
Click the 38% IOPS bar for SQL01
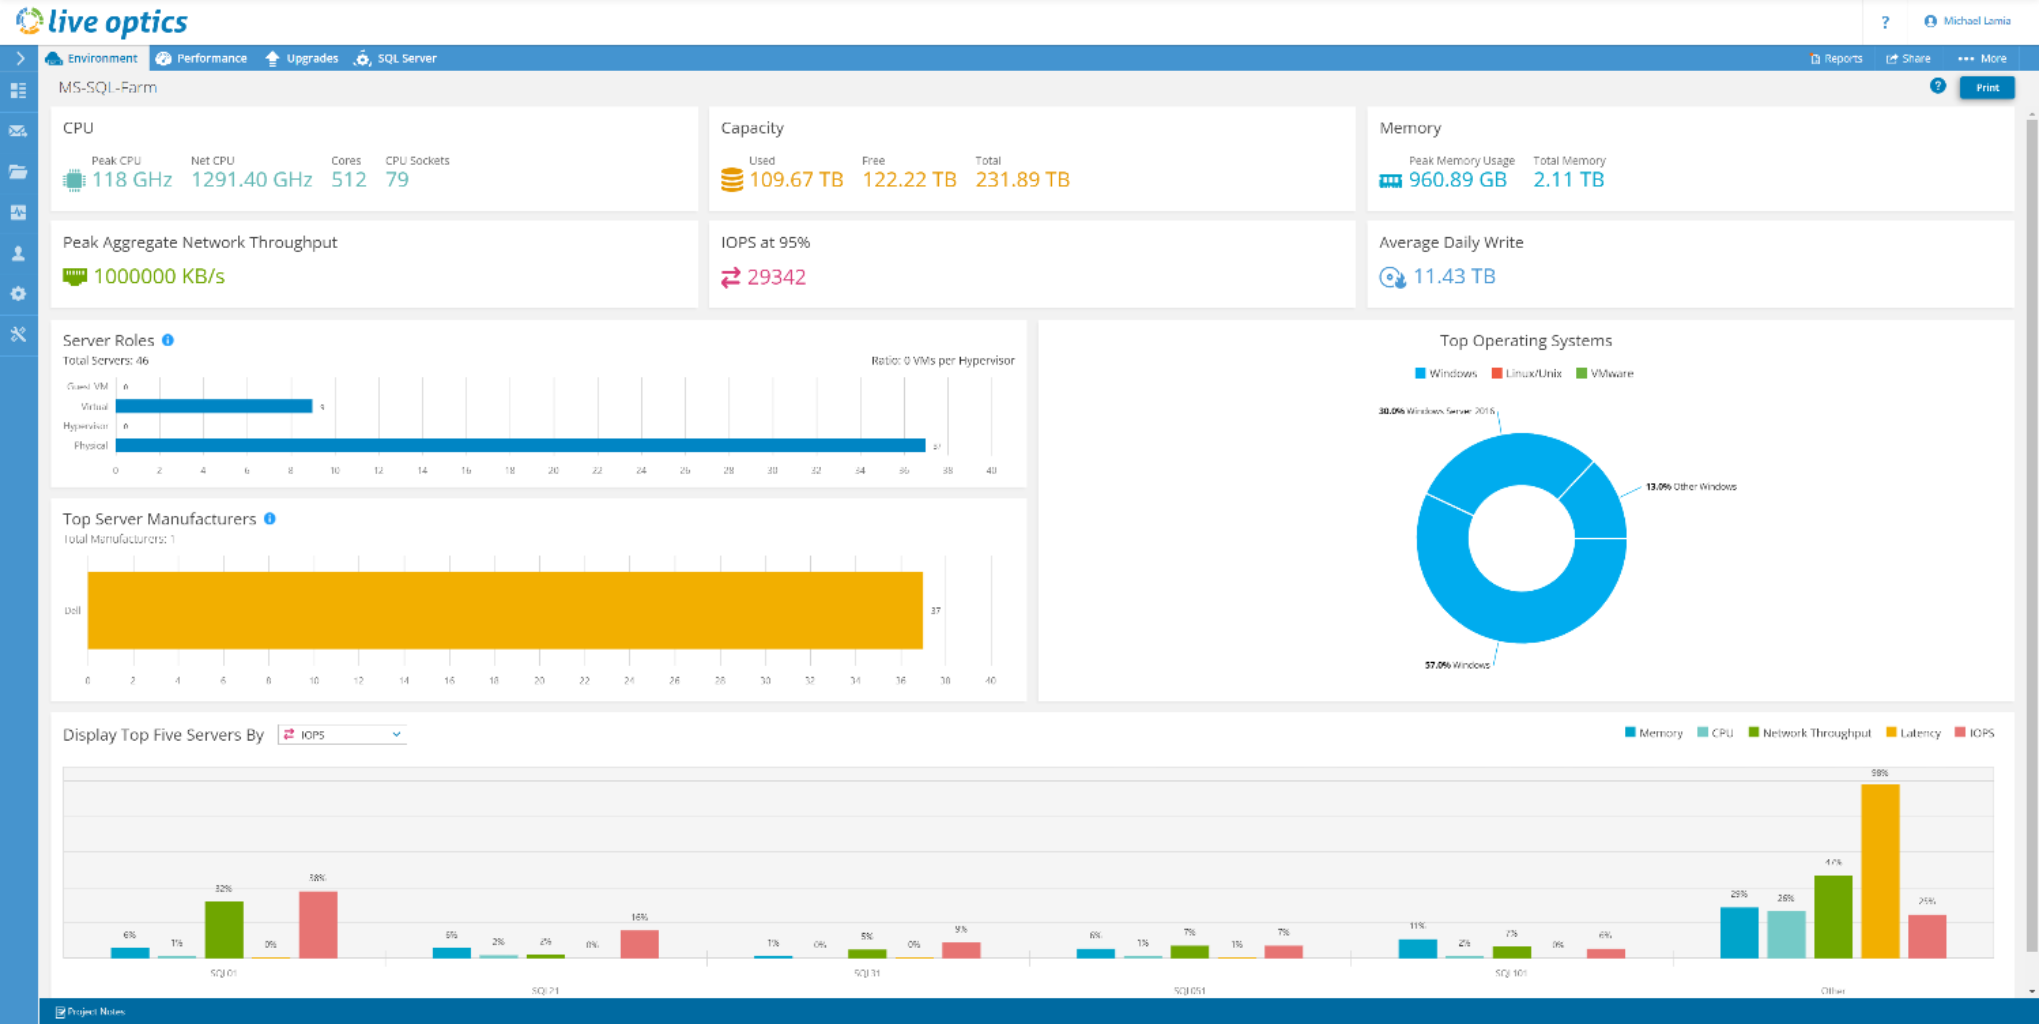[318, 925]
